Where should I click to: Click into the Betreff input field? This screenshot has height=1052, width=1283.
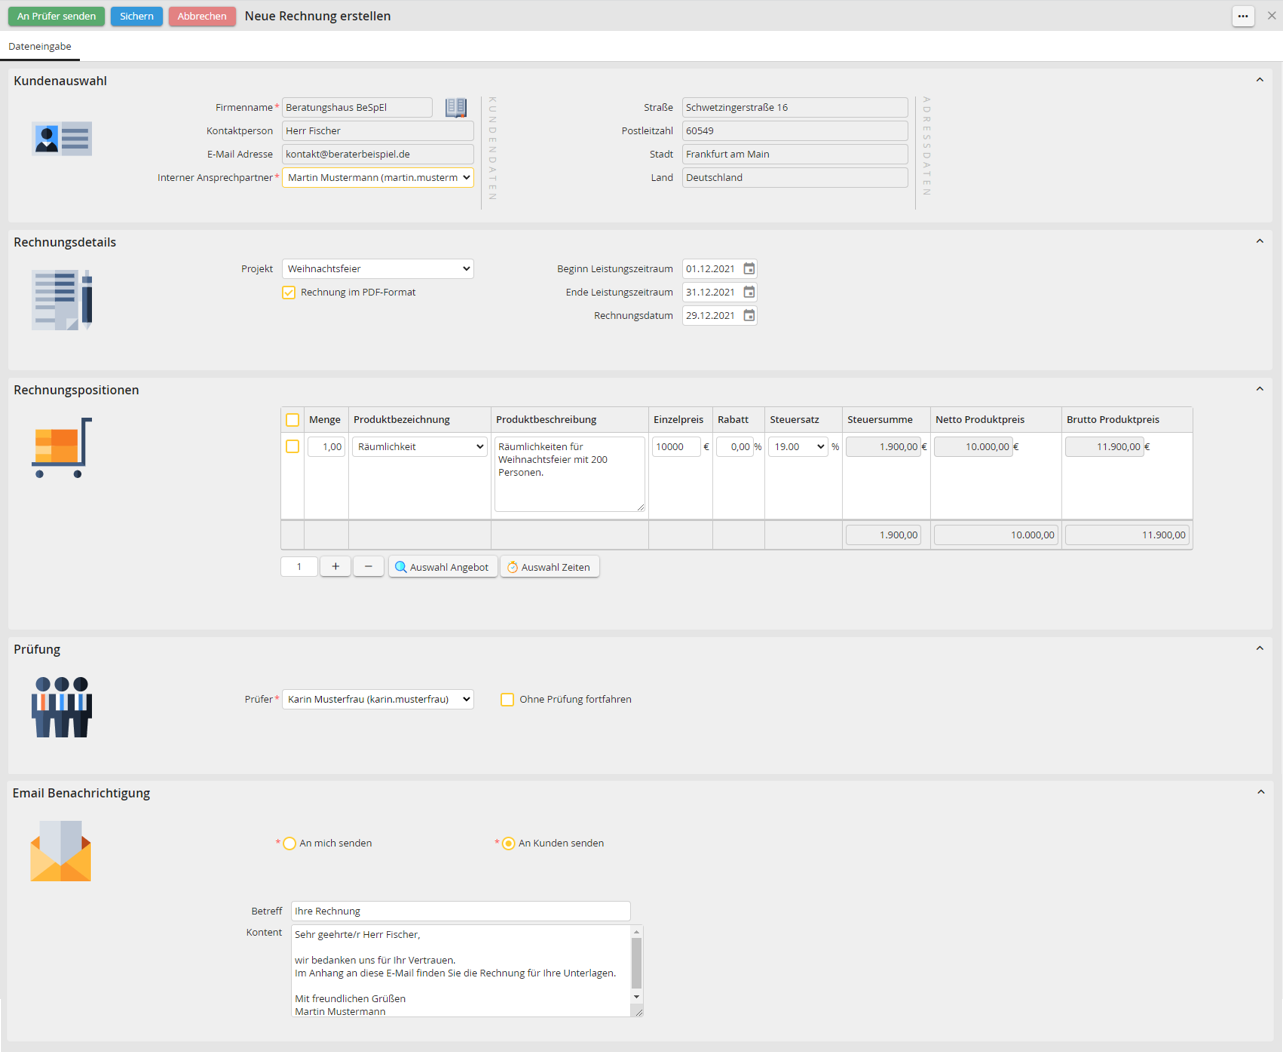(x=460, y=911)
